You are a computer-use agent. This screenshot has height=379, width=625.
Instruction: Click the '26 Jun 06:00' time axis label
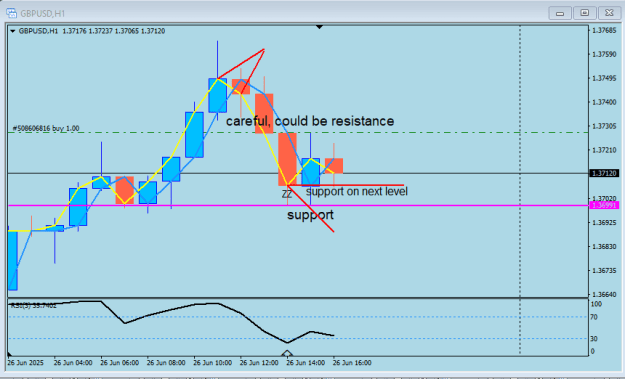(120, 363)
